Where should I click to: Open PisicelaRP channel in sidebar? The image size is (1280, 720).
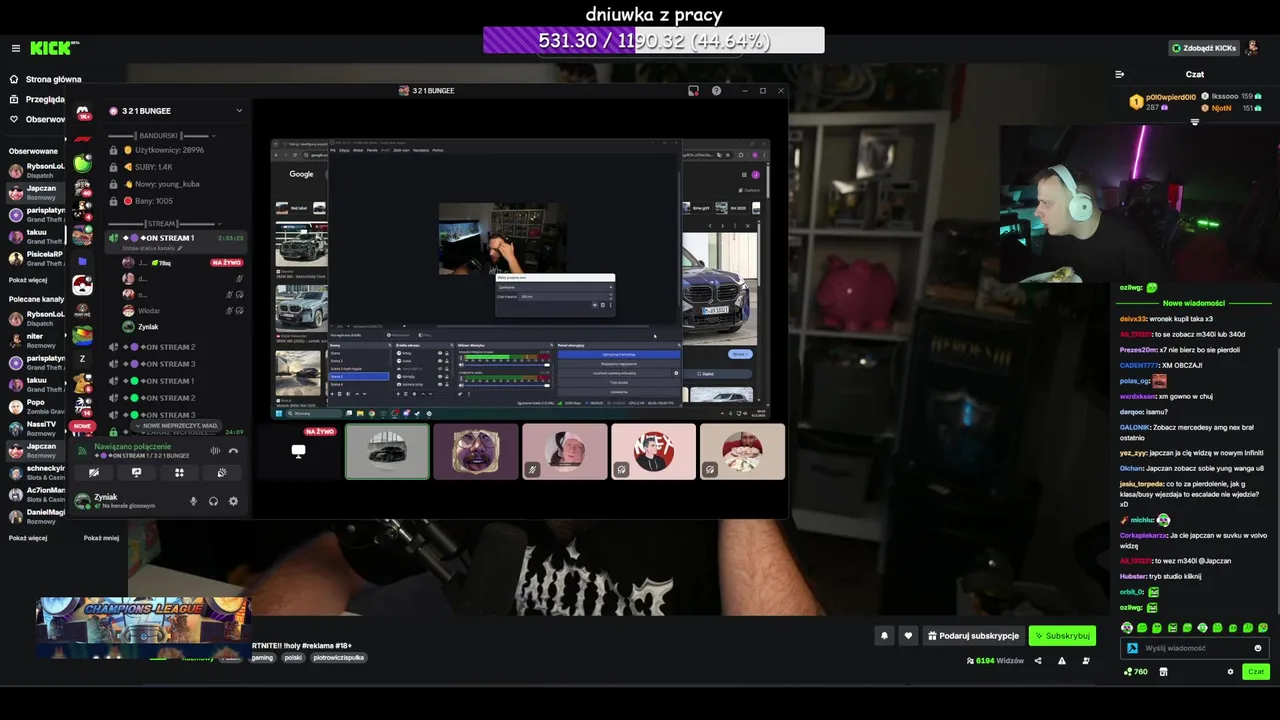click(38, 258)
